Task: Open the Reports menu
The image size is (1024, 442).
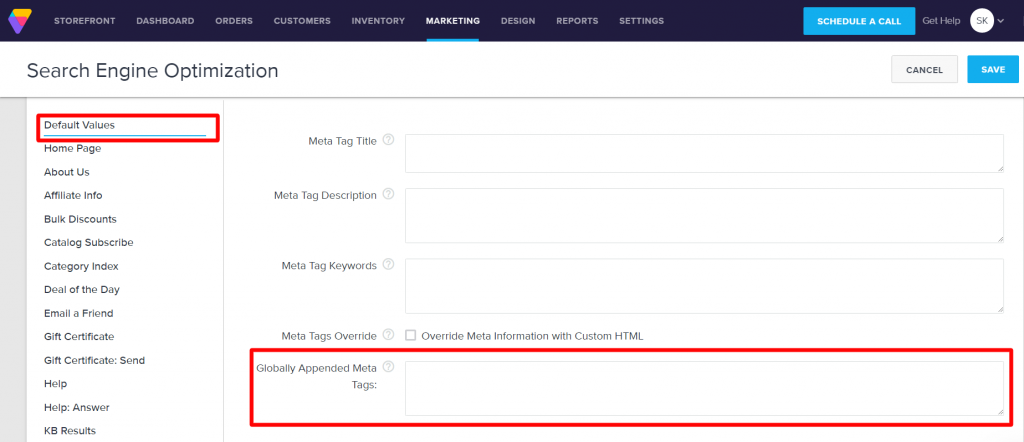Action: [x=577, y=21]
